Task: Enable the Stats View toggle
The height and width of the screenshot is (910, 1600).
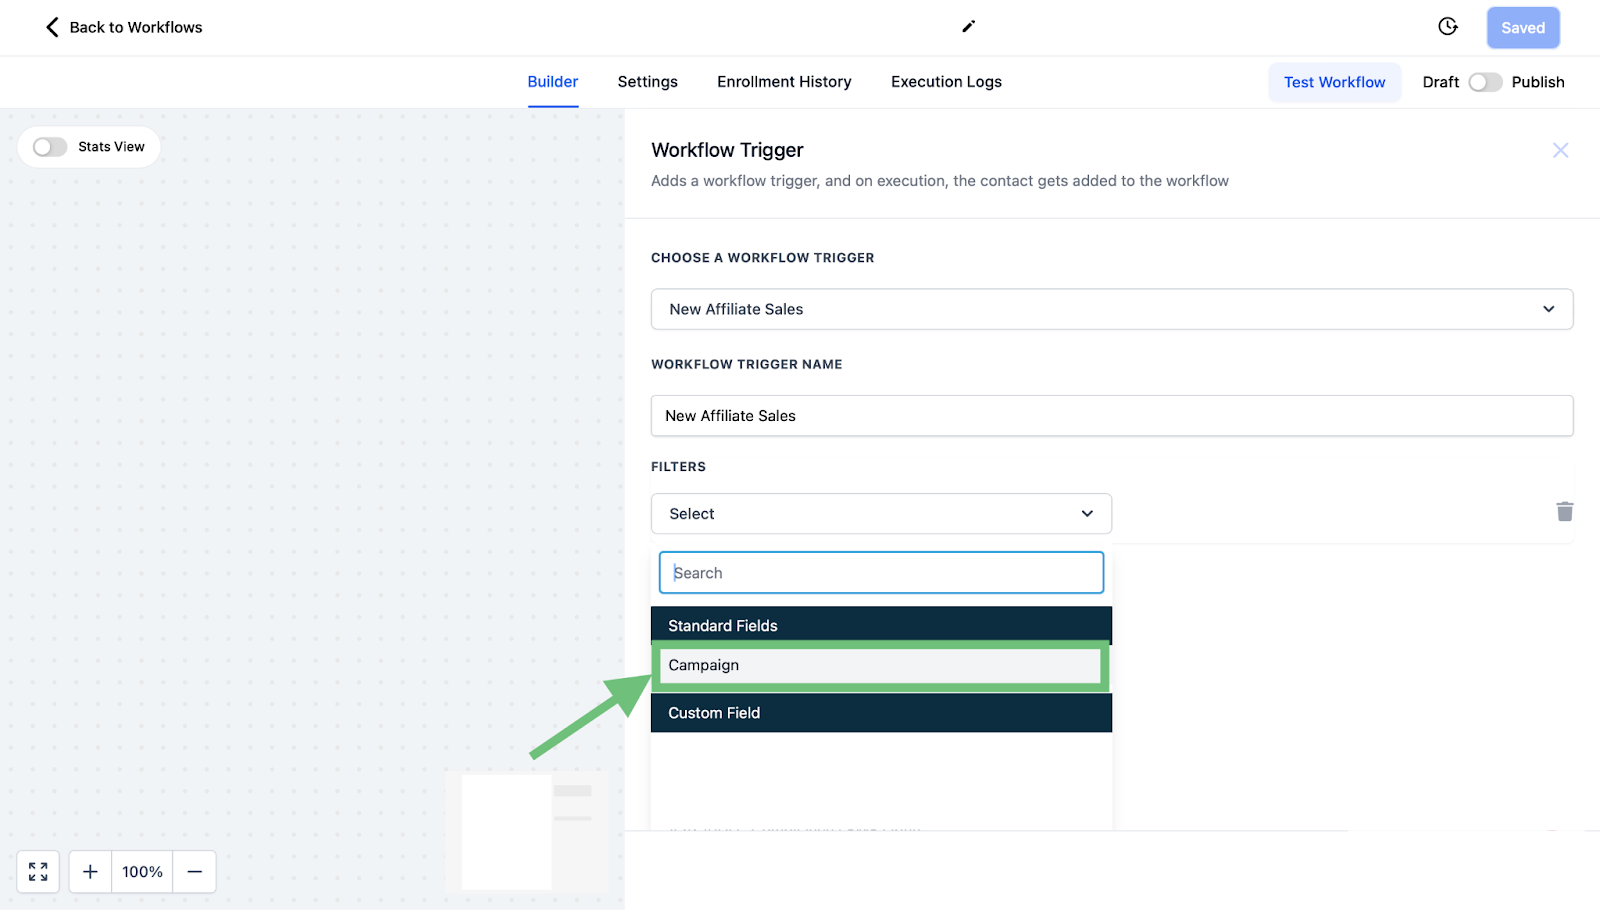Action: point(50,147)
